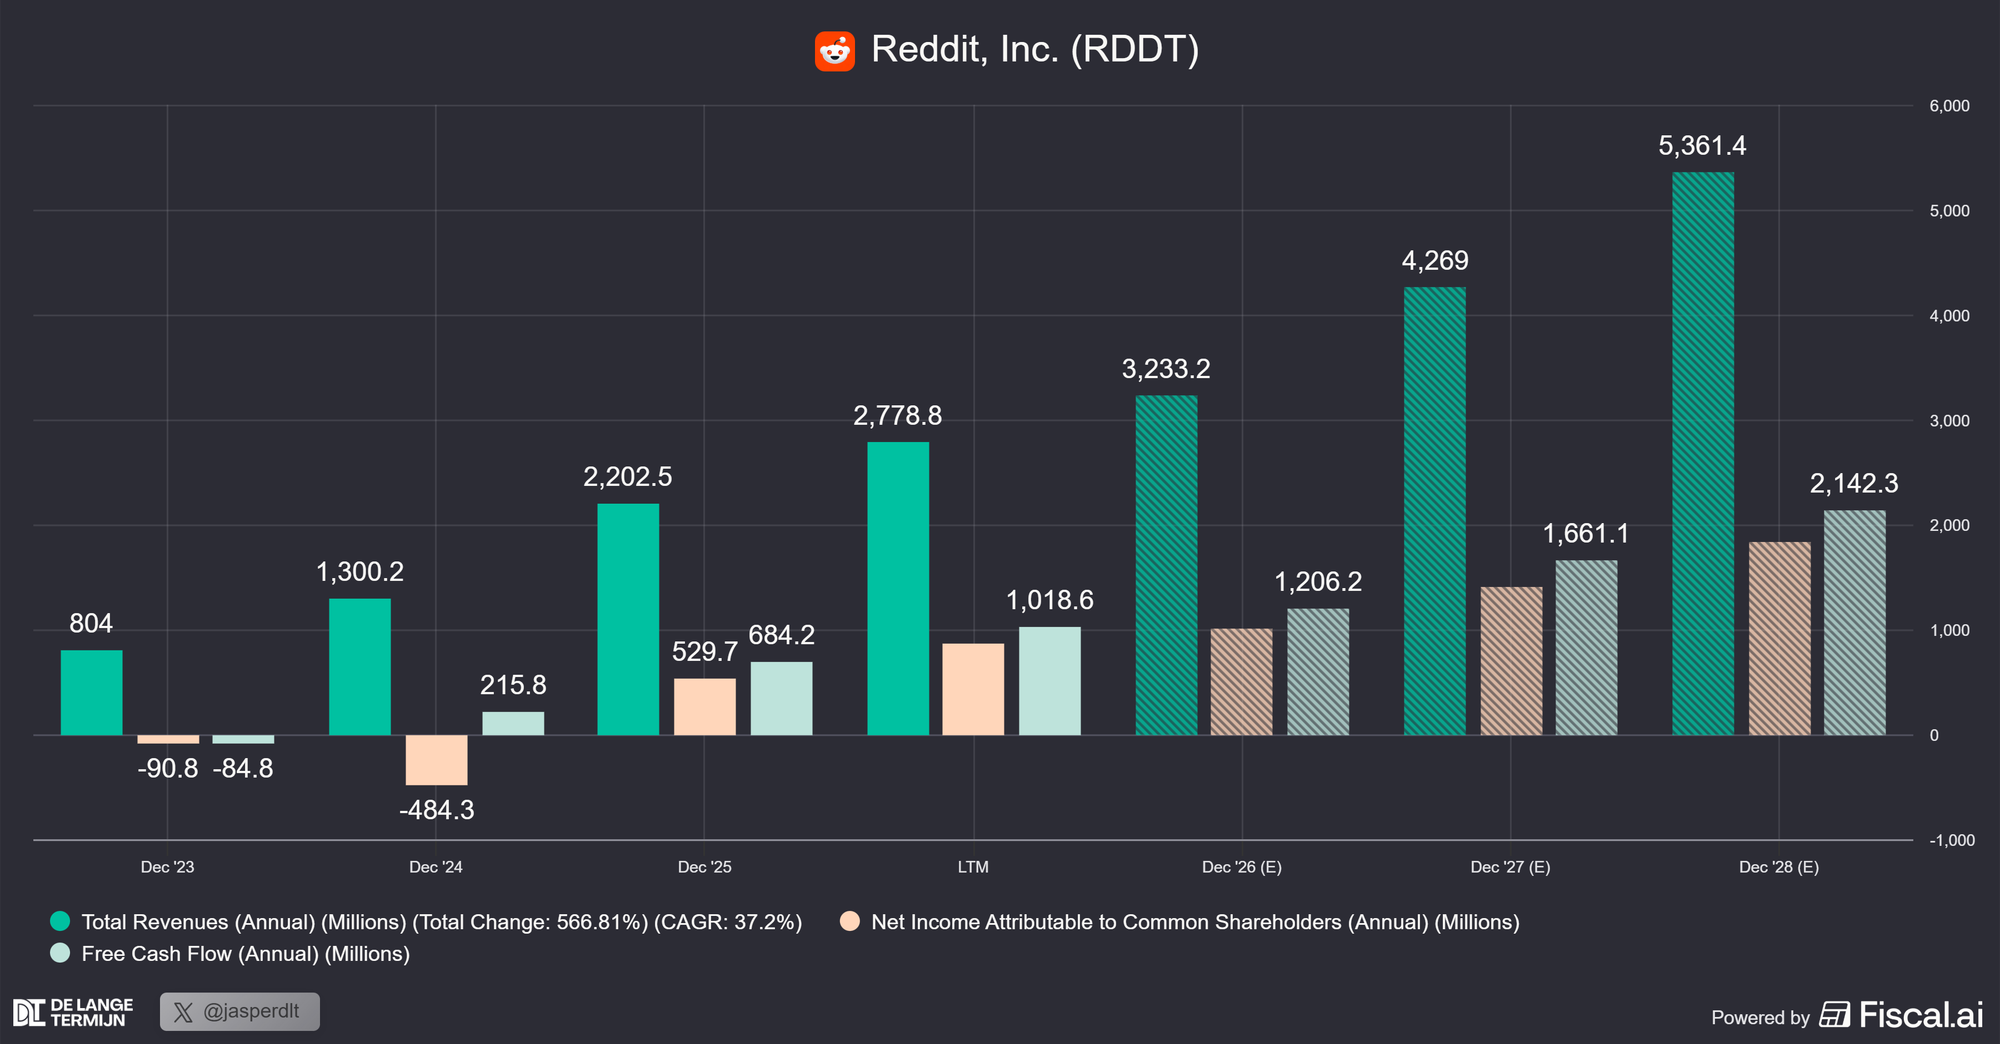
Task: Select the Dec '25 revenue bar
Action: click(x=628, y=619)
